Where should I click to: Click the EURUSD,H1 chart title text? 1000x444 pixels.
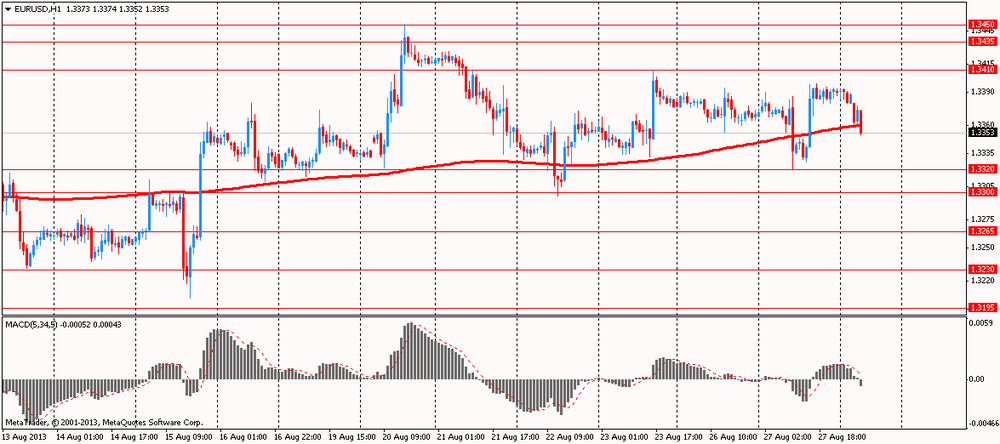(36, 8)
